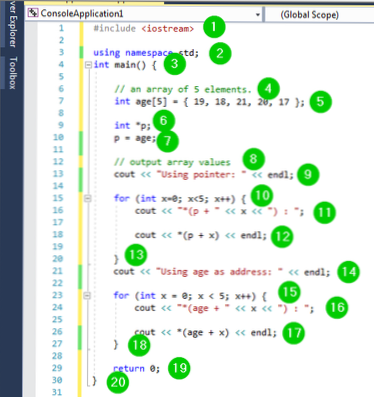
Task: Click the int age[5] array declaration
Action: point(209,102)
